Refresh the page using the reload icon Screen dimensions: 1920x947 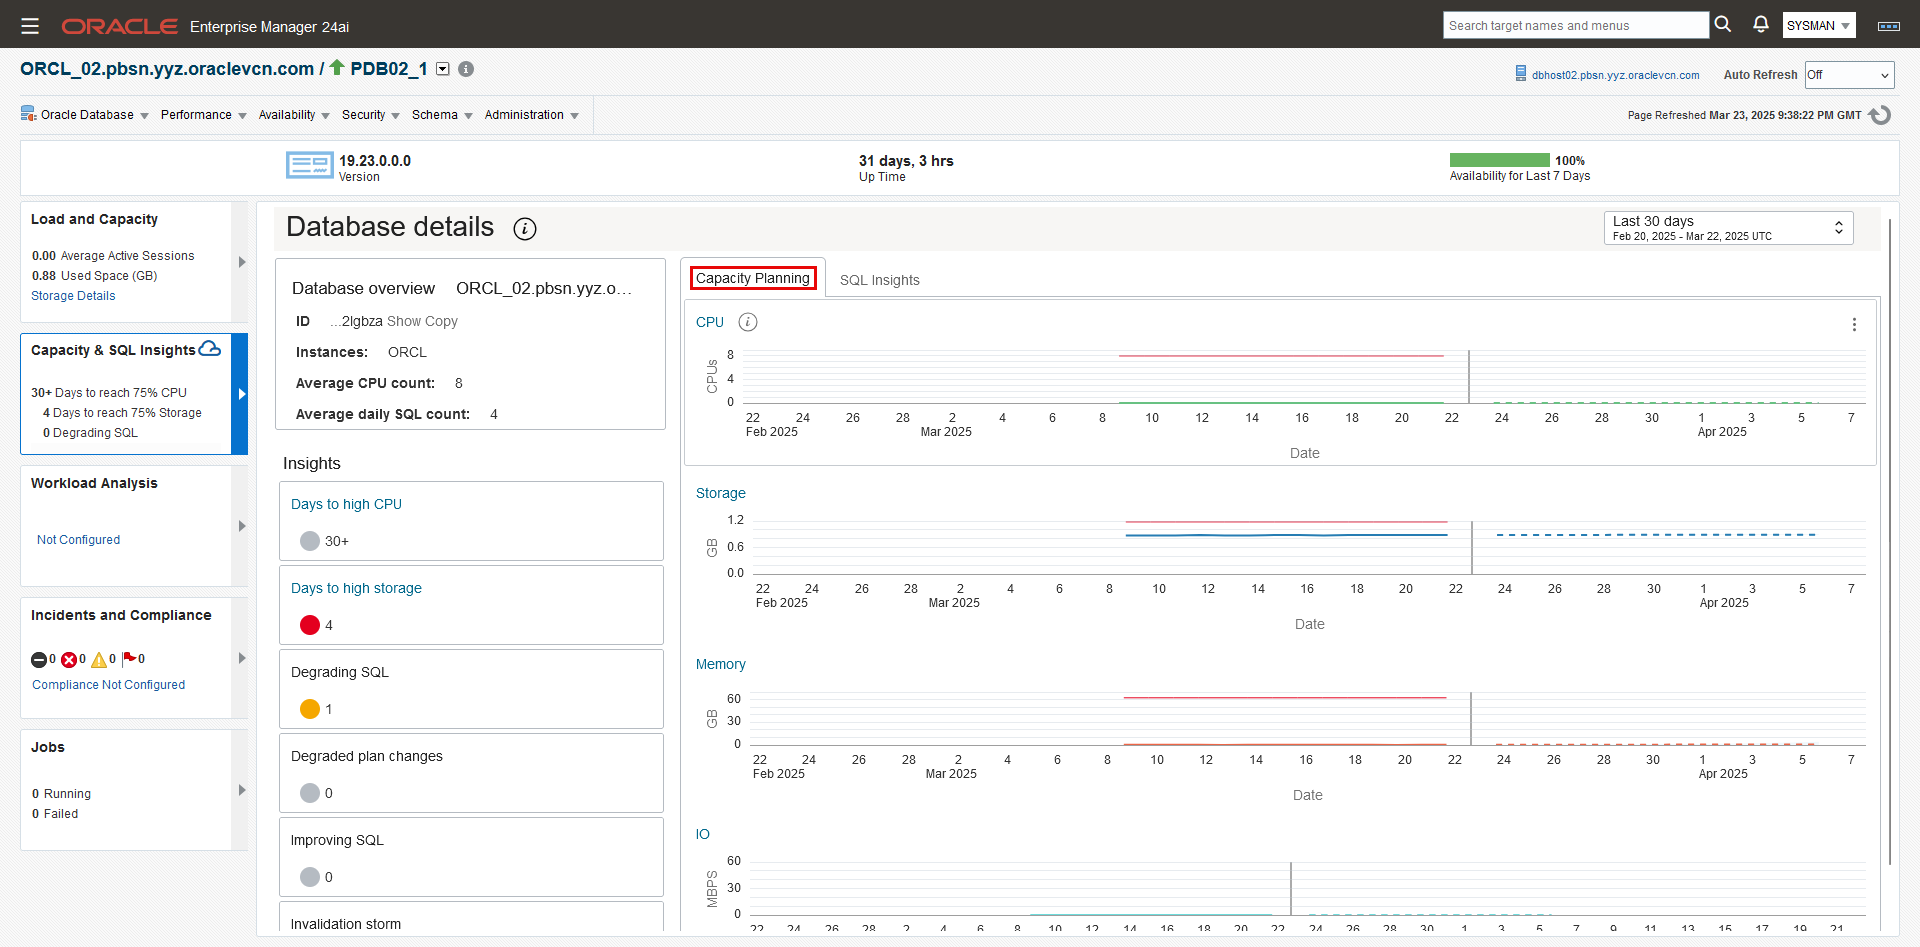tap(1881, 115)
